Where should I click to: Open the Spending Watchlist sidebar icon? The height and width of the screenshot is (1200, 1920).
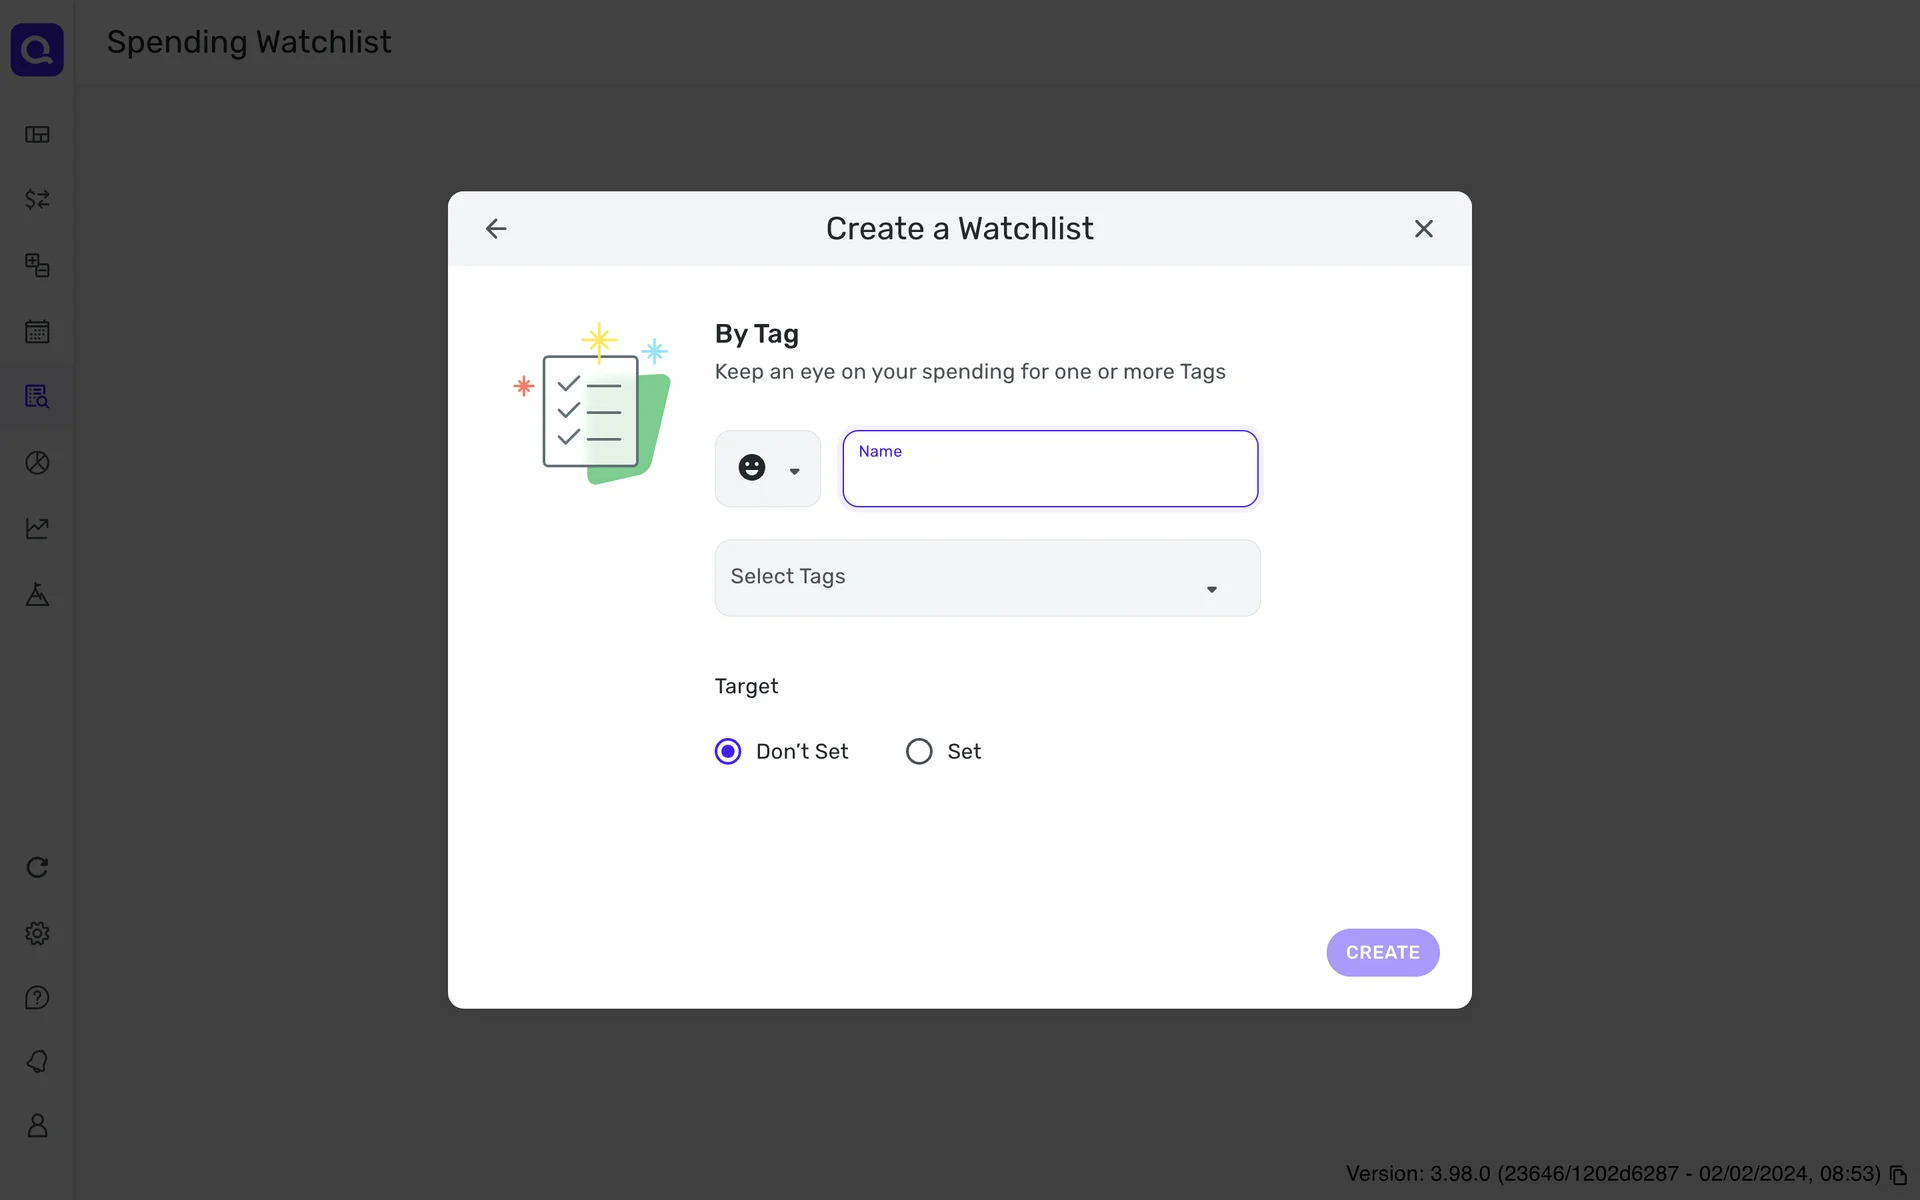[37, 397]
